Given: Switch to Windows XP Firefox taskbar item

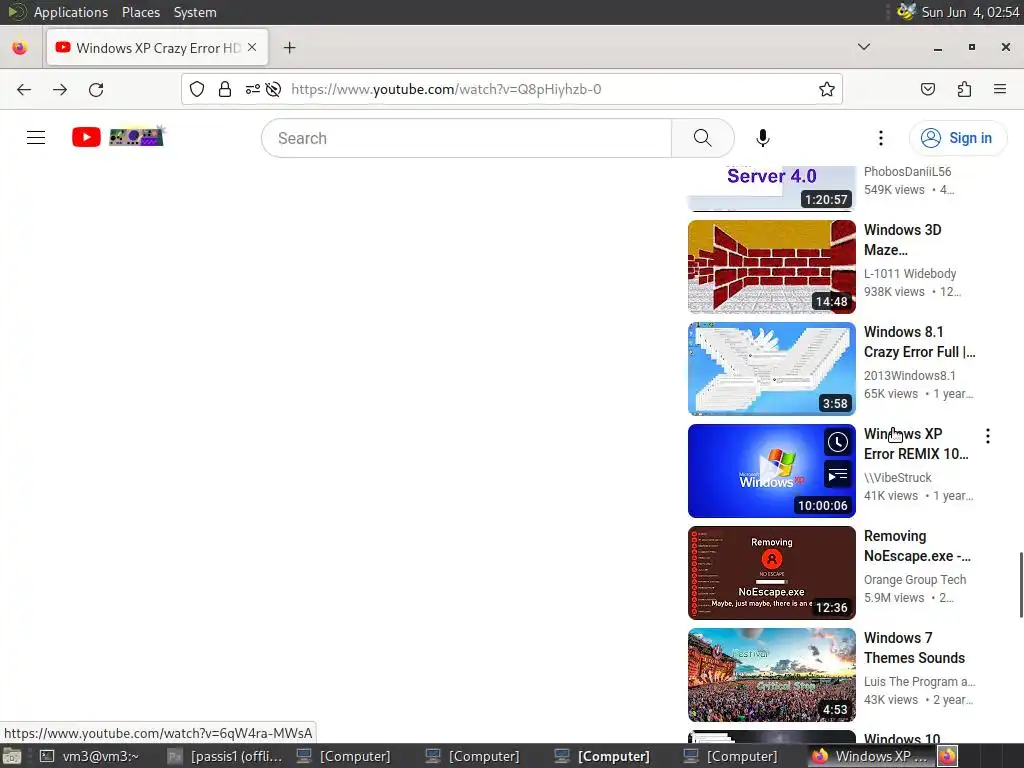Looking at the screenshot, I should (x=871, y=756).
